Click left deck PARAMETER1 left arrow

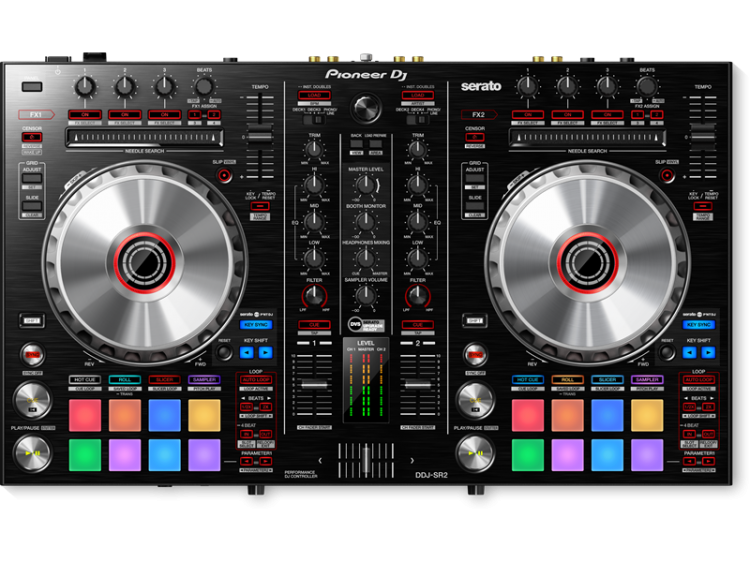click(x=246, y=461)
